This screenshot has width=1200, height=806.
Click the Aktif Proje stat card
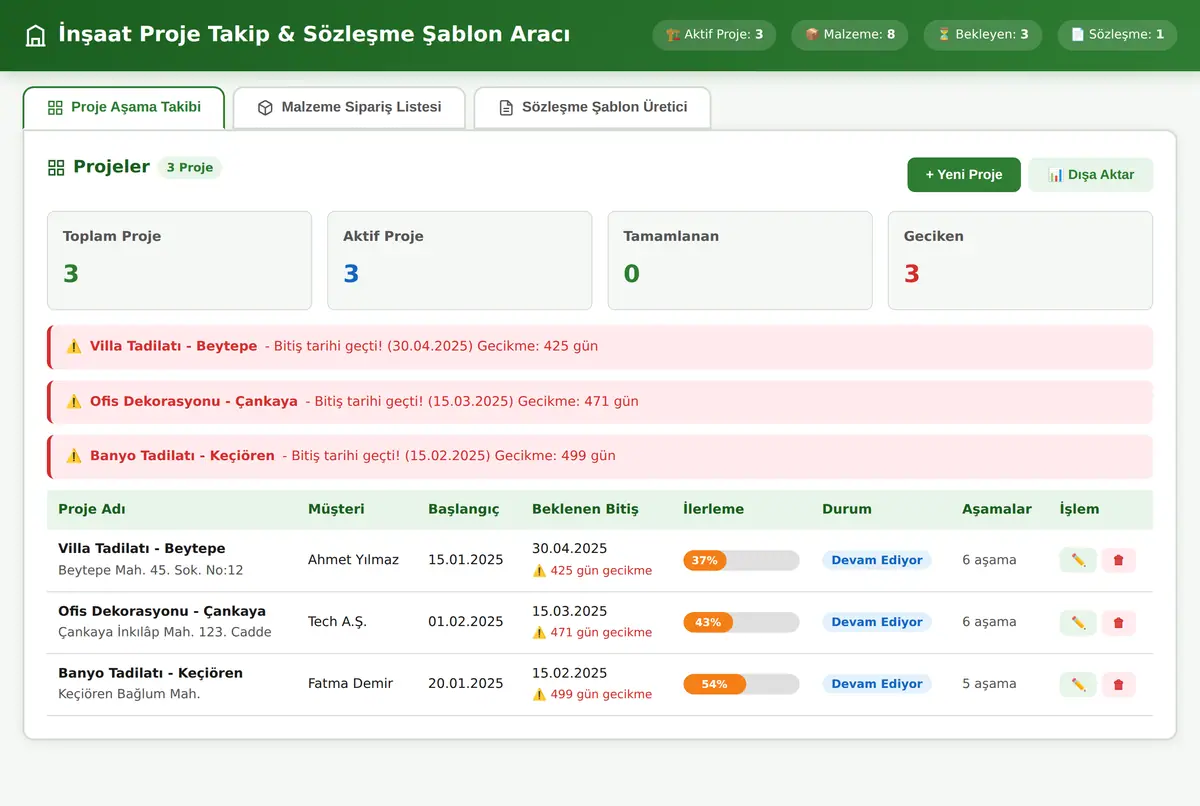pos(460,260)
